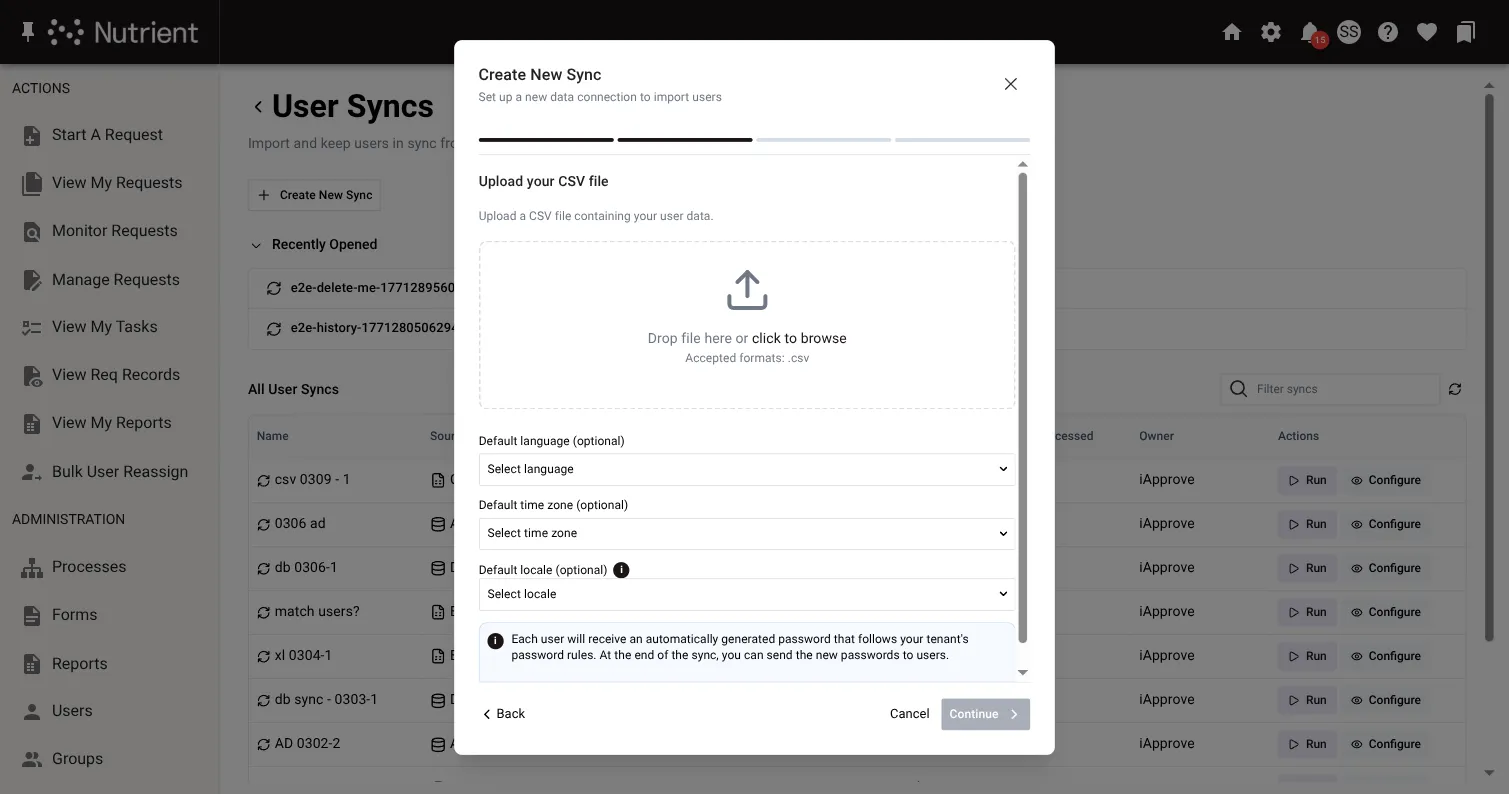Run the match users? sync
1509x794 pixels.
pos(1307,612)
